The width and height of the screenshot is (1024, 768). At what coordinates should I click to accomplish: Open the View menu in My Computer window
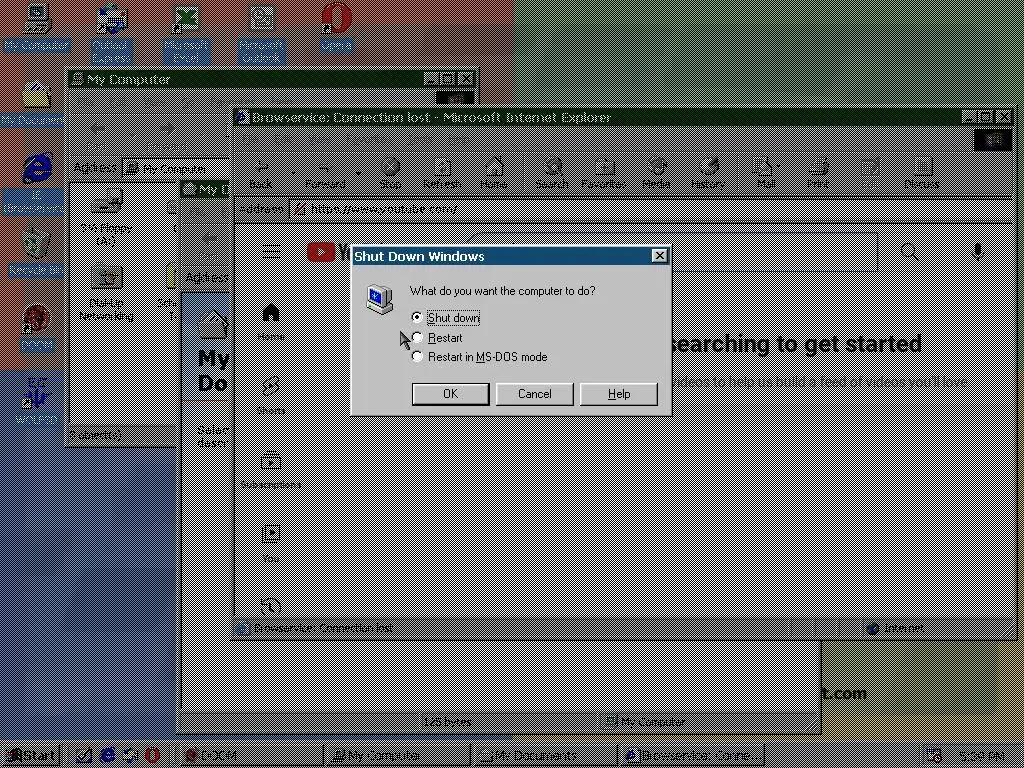click(x=154, y=102)
